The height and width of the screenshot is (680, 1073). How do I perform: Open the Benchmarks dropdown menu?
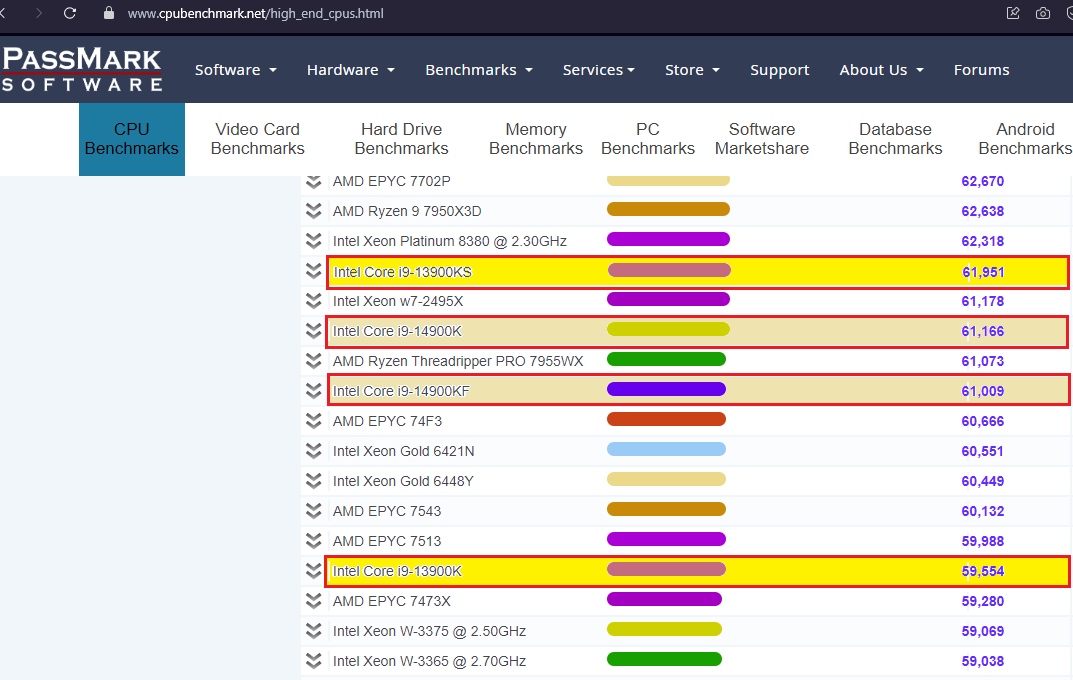(x=478, y=70)
